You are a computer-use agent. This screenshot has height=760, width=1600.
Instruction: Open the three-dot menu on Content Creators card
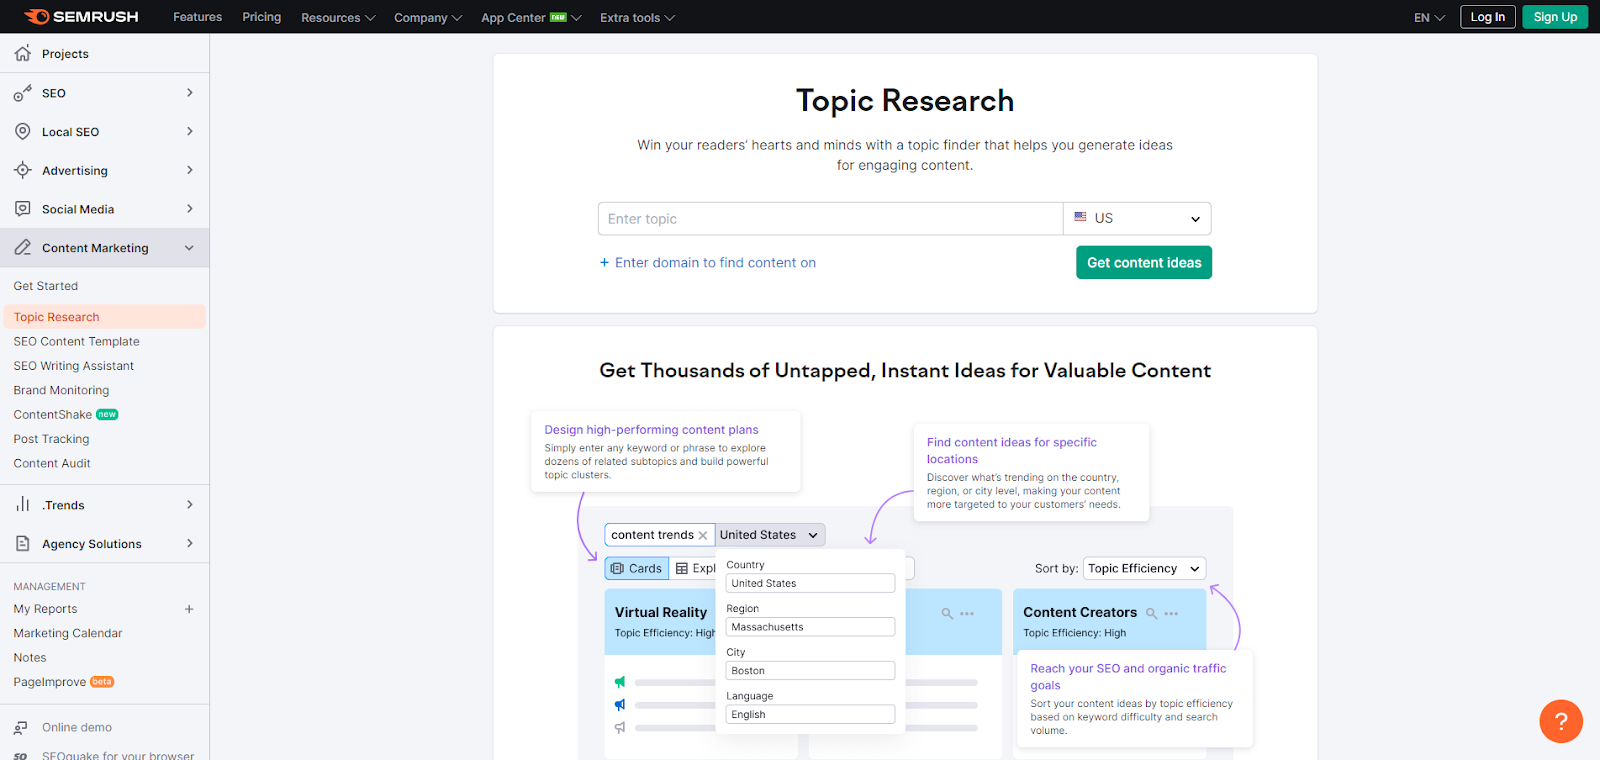point(1171,613)
